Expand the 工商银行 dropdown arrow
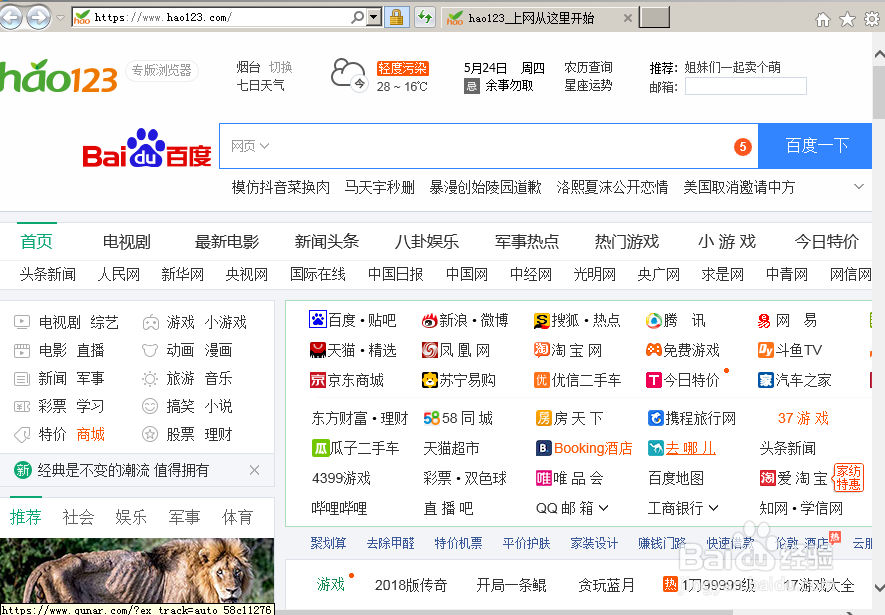885x615 pixels. (x=713, y=508)
